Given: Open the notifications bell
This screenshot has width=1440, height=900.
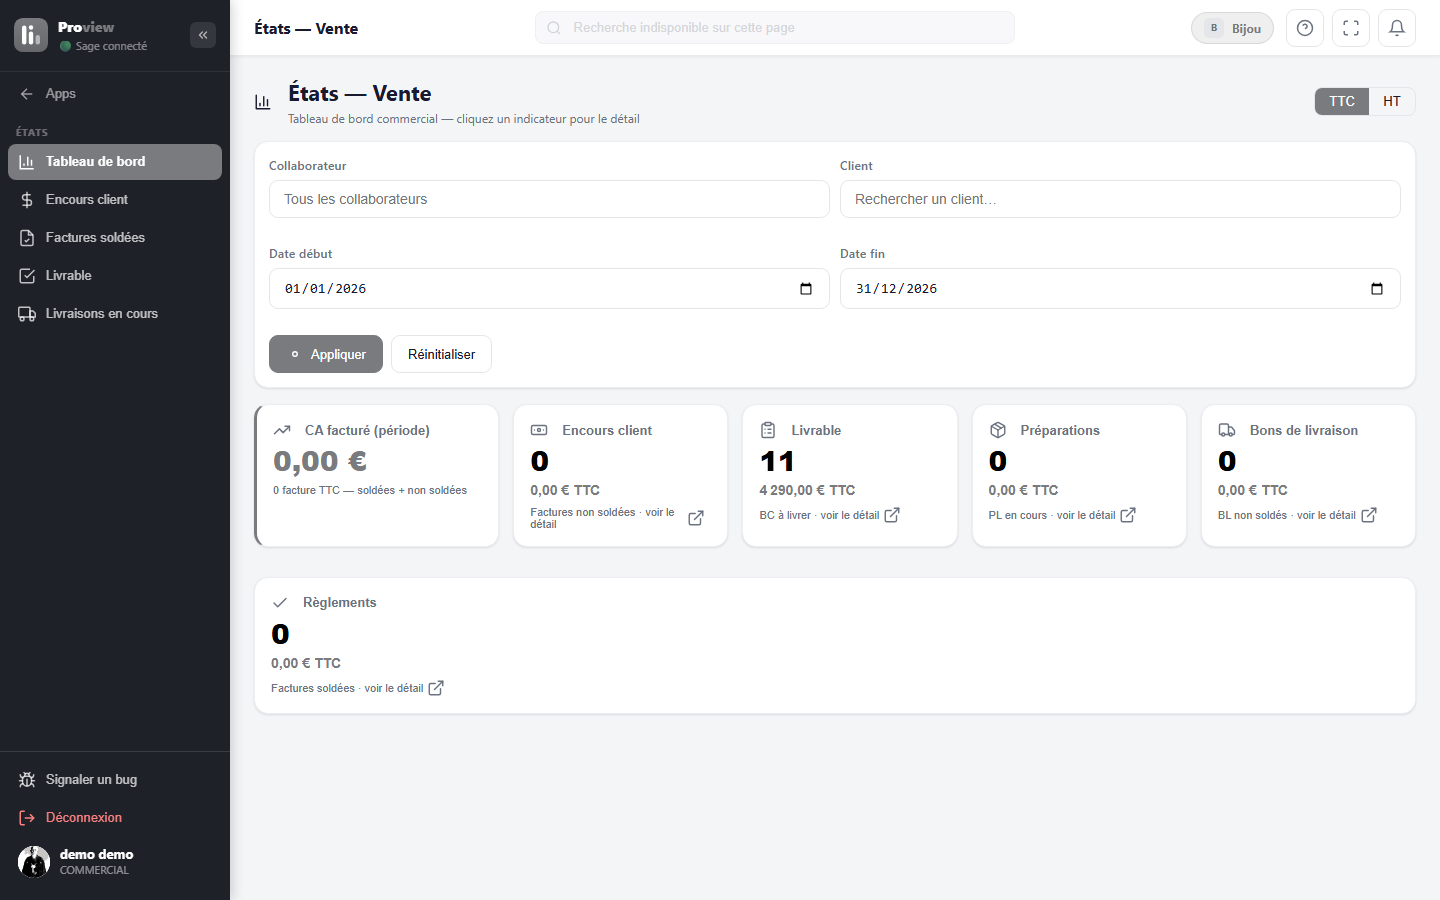Looking at the screenshot, I should pos(1397,28).
